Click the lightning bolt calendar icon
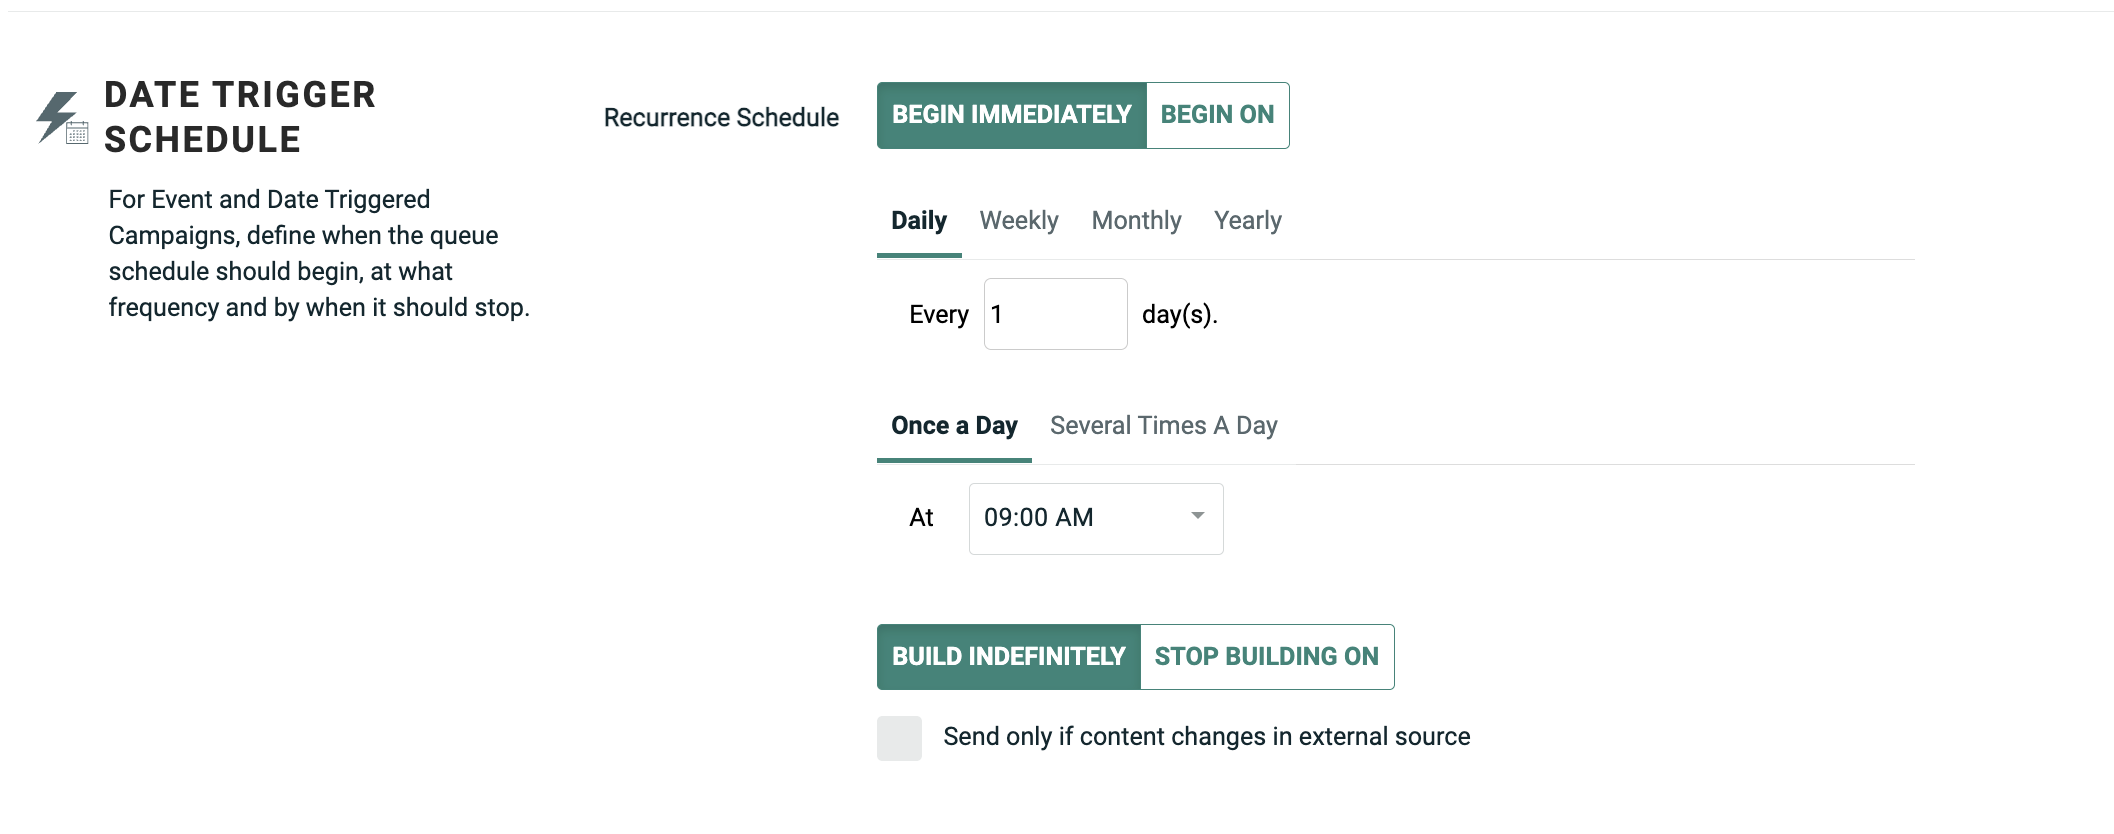Image resolution: width=2114 pixels, height=834 pixels. click(62, 118)
